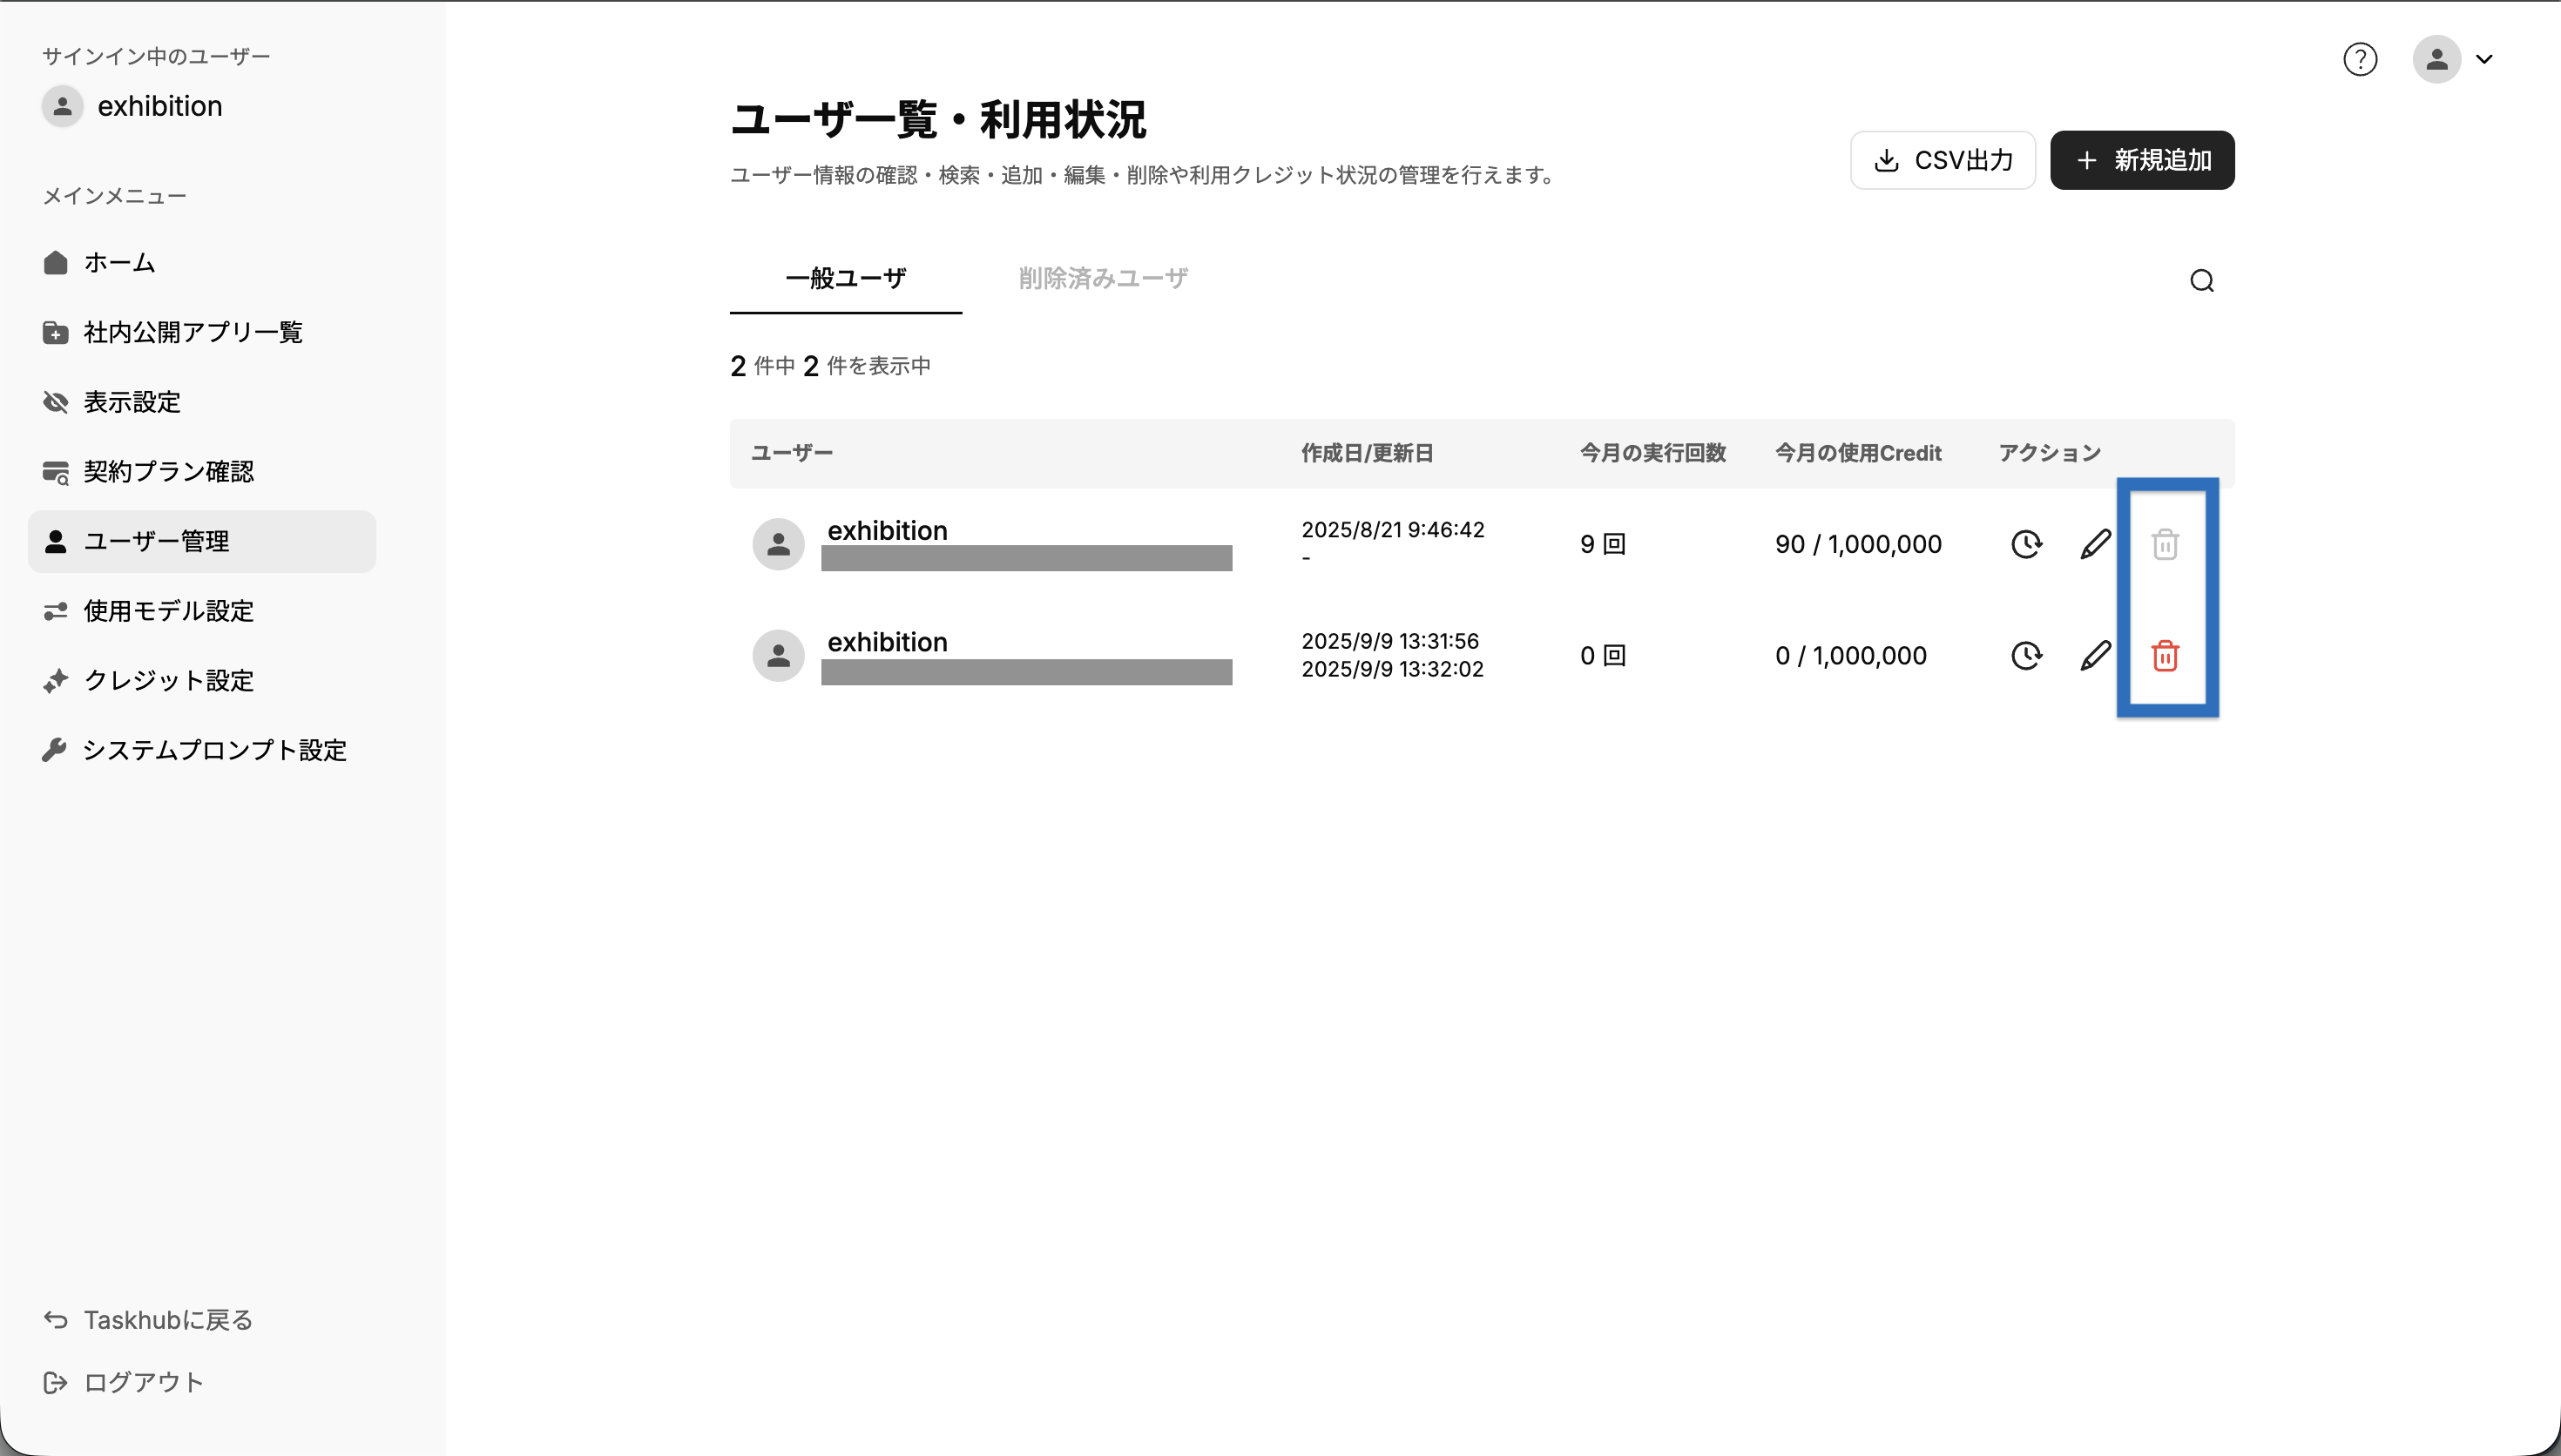Open ホーム in the sidebar
Image resolution: width=2561 pixels, height=1456 pixels.
pos(119,263)
